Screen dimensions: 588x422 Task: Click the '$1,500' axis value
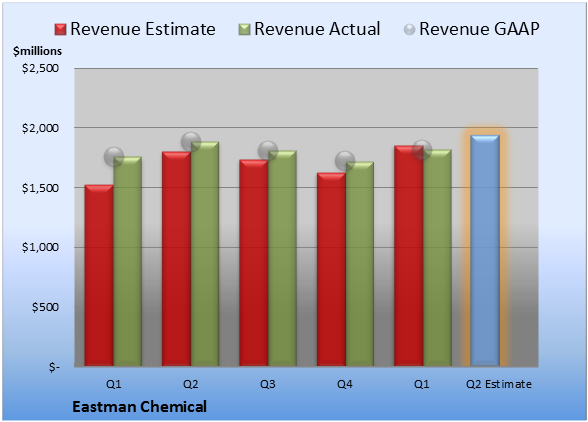(x=40, y=188)
